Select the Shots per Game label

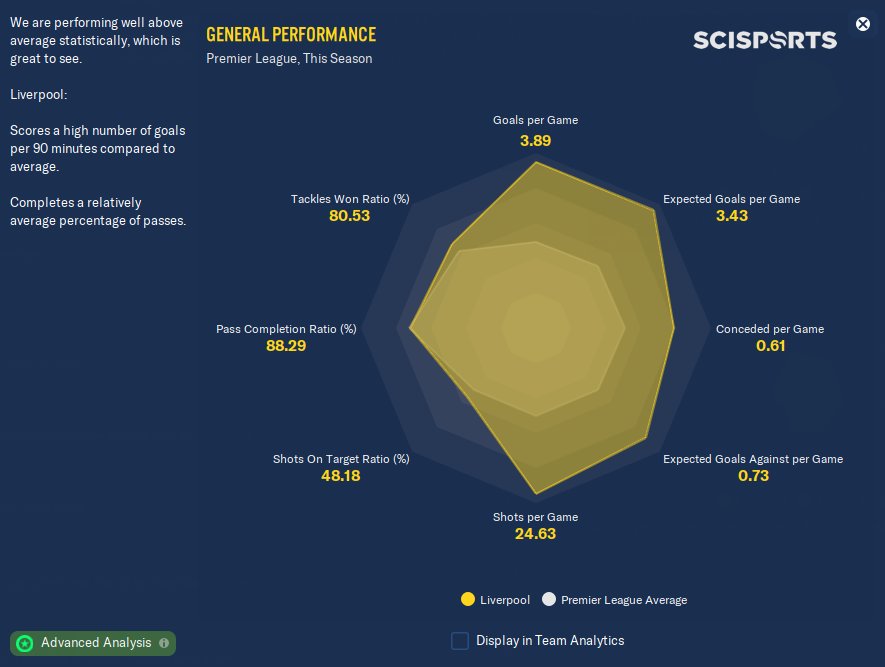(535, 517)
